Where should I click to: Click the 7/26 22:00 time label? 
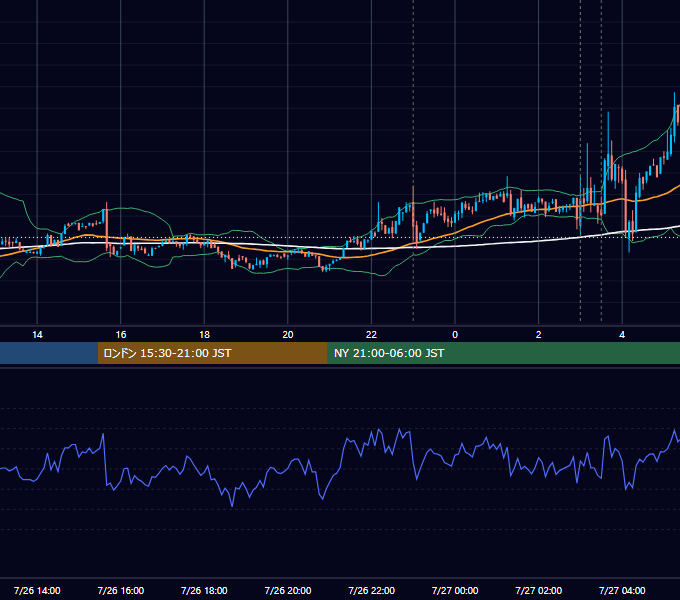click(x=372, y=590)
